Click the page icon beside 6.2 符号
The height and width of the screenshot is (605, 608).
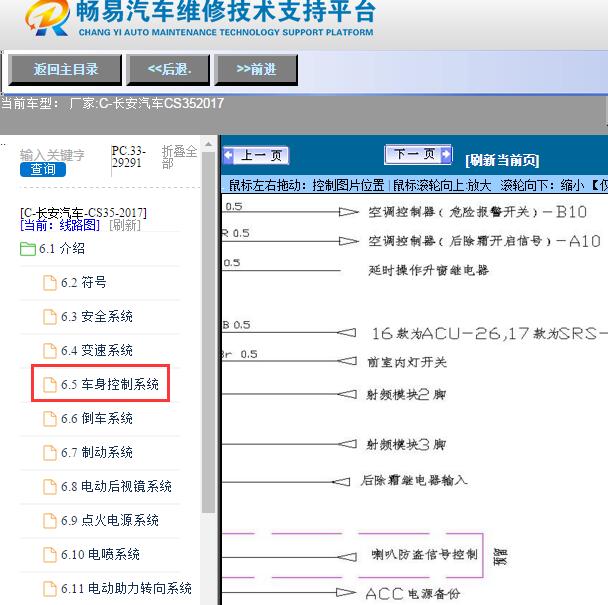point(50,283)
